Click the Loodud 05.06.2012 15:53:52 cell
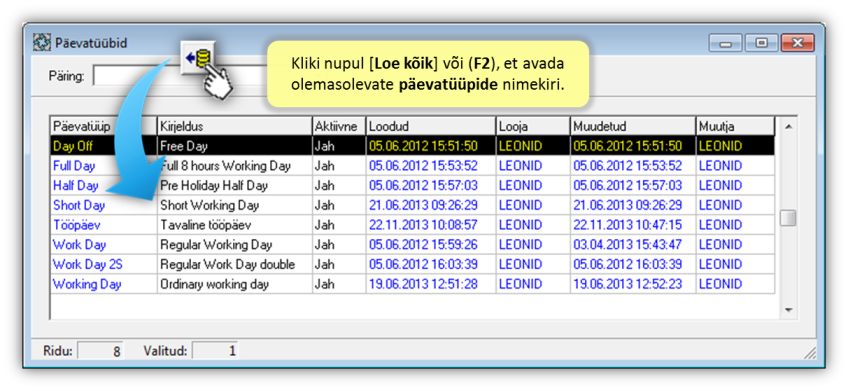Screen dimensions: 848x391 (x=431, y=165)
